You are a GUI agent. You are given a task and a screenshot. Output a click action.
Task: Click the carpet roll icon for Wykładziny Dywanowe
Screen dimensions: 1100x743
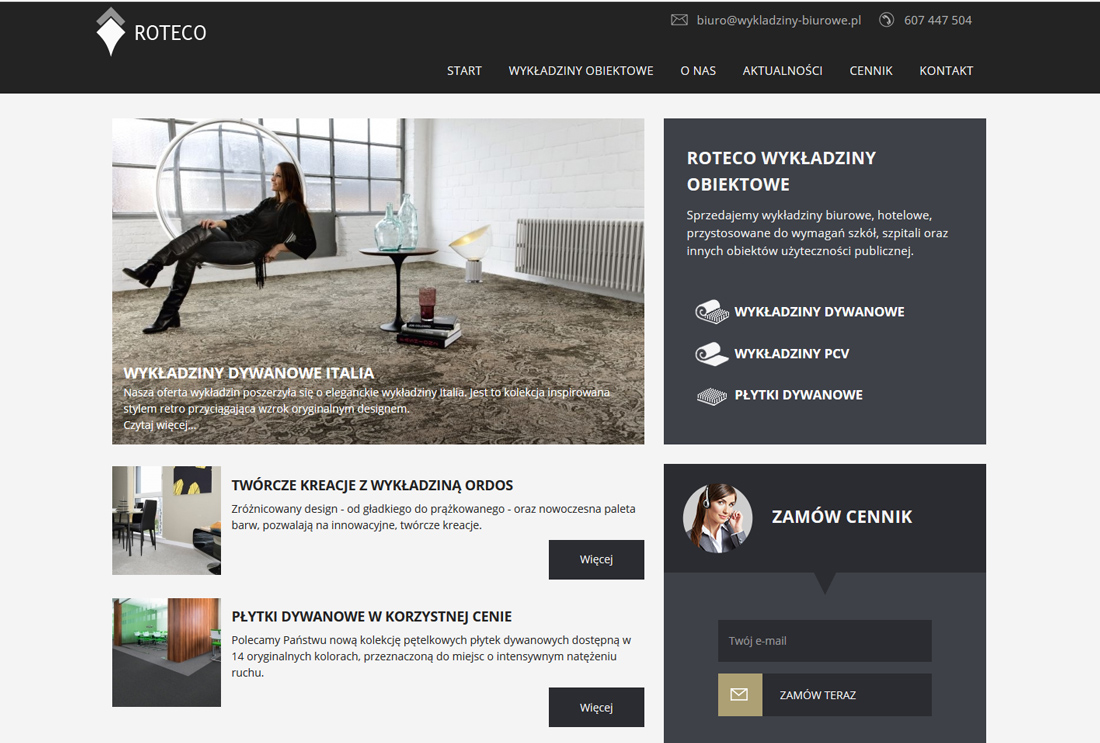711,312
